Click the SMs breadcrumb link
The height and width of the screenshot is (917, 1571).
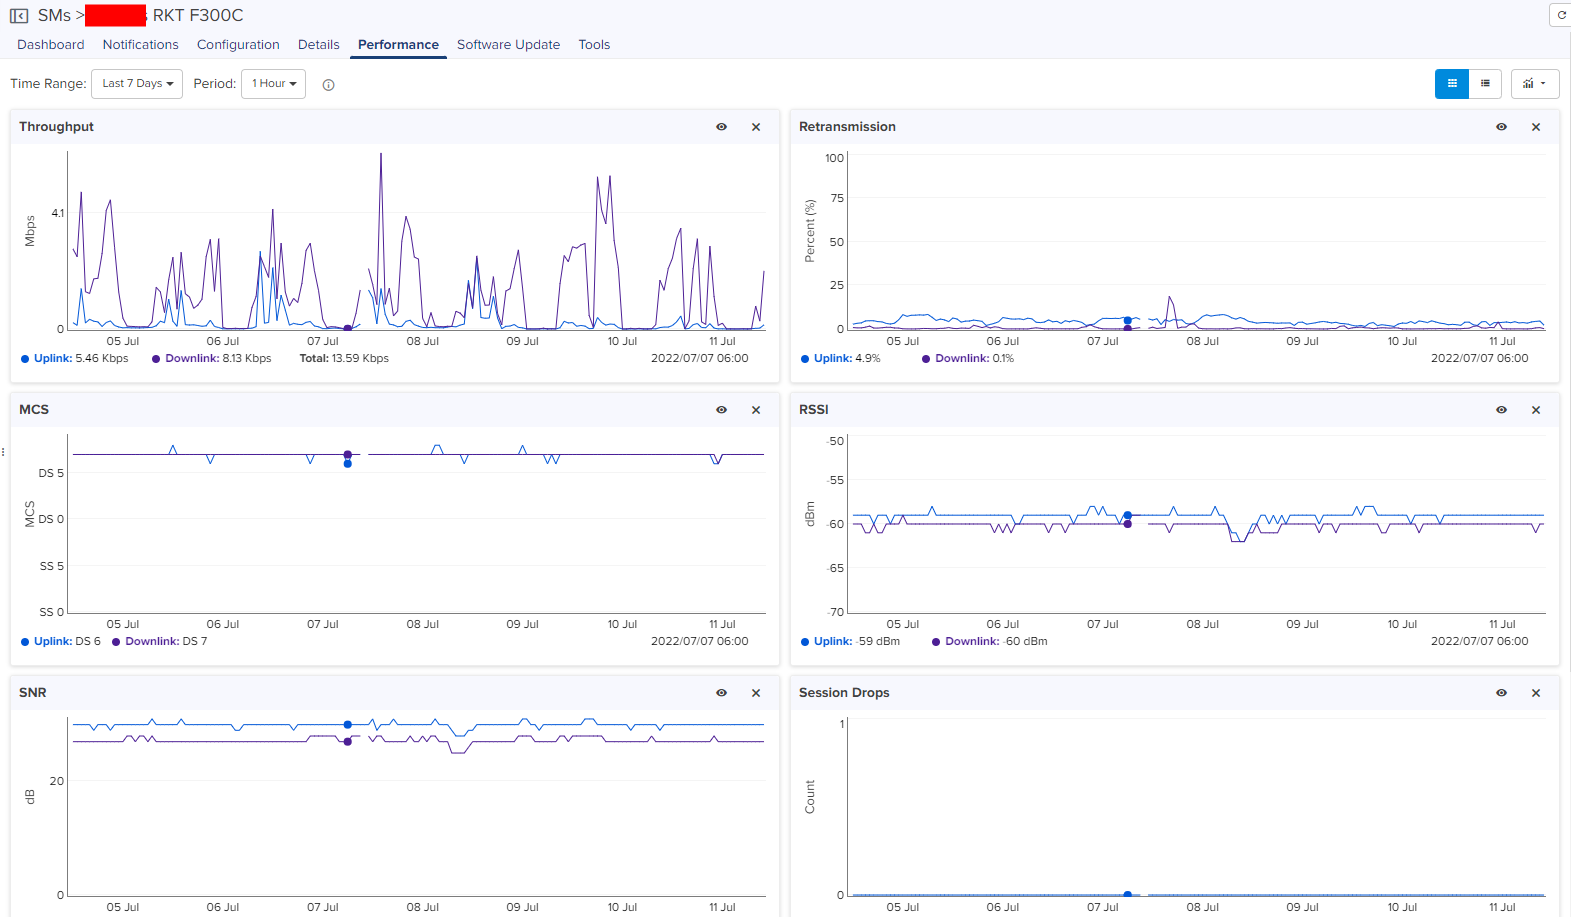[54, 16]
